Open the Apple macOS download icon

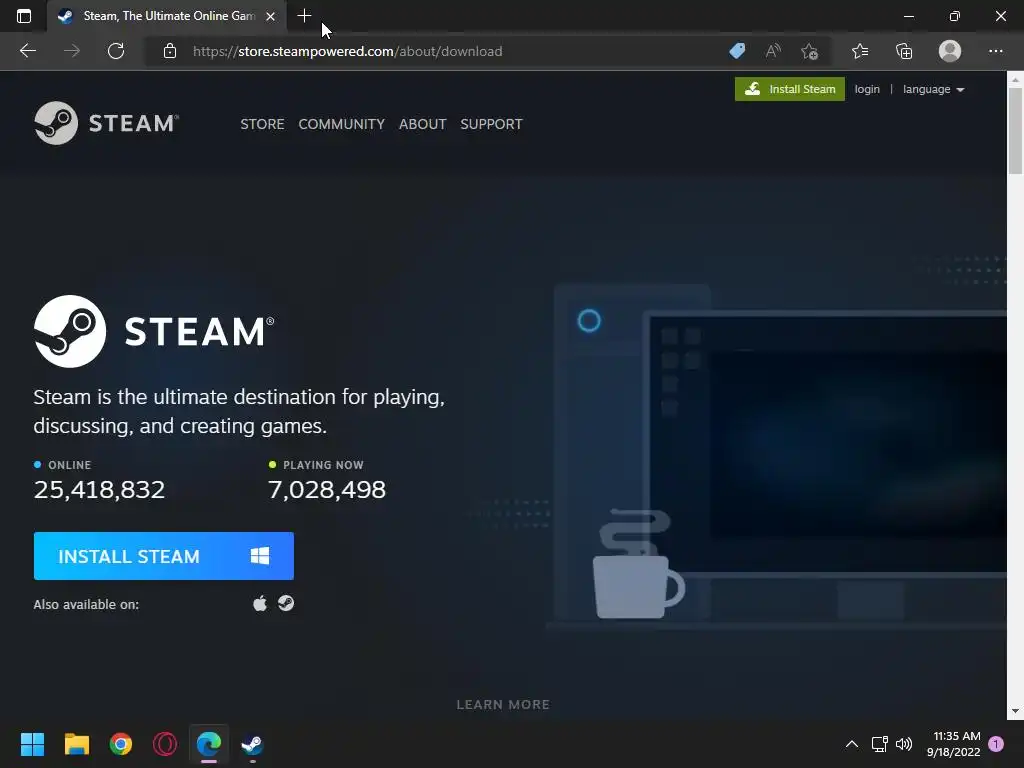(260, 603)
